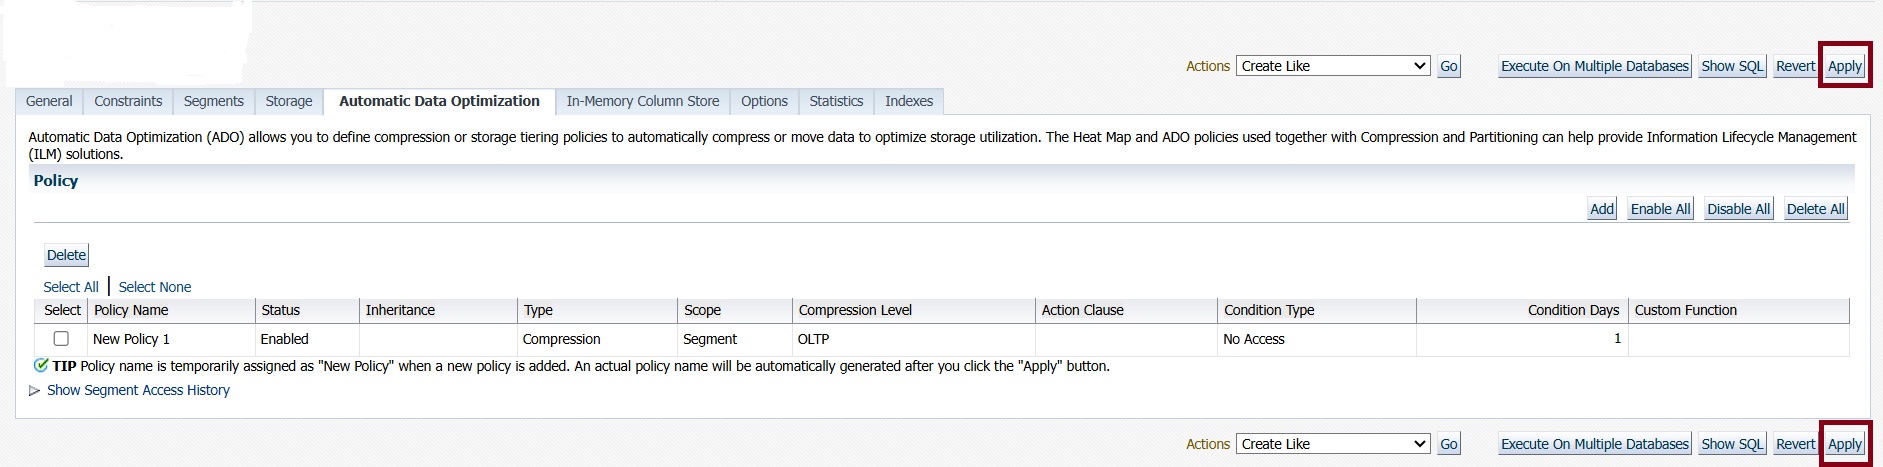Select the In-Memory Column Store tab
The height and width of the screenshot is (467, 1883).
click(642, 101)
